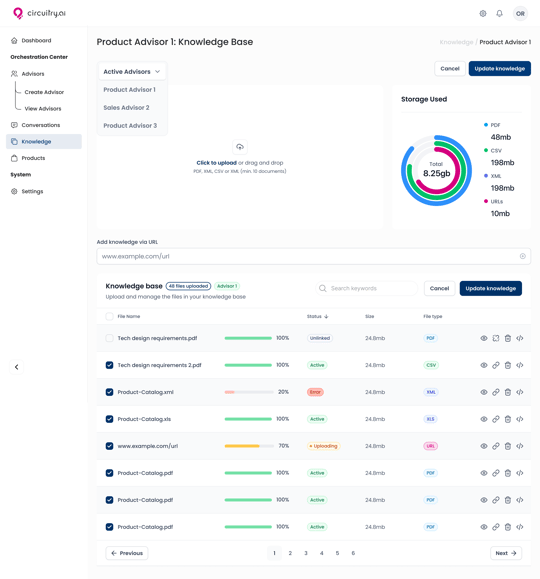Viewport: 540px width, 579px height.
Task: Click the 'Click to upload' link
Action: pyautogui.click(x=216, y=163)
